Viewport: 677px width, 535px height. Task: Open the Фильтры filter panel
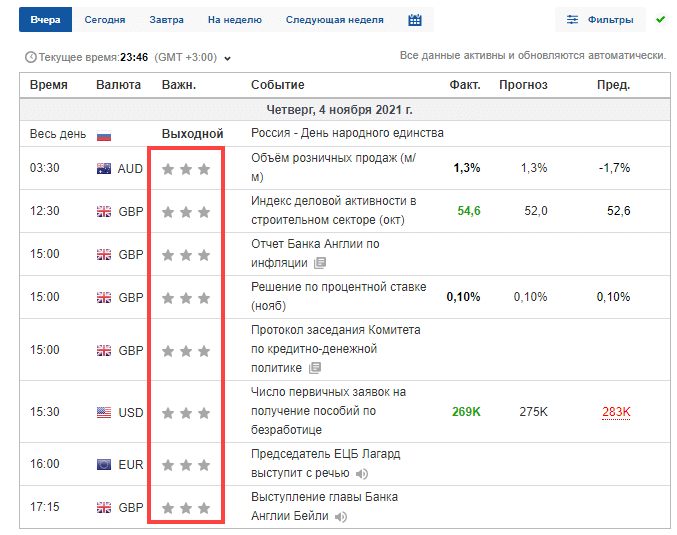[x=599, y=20]
